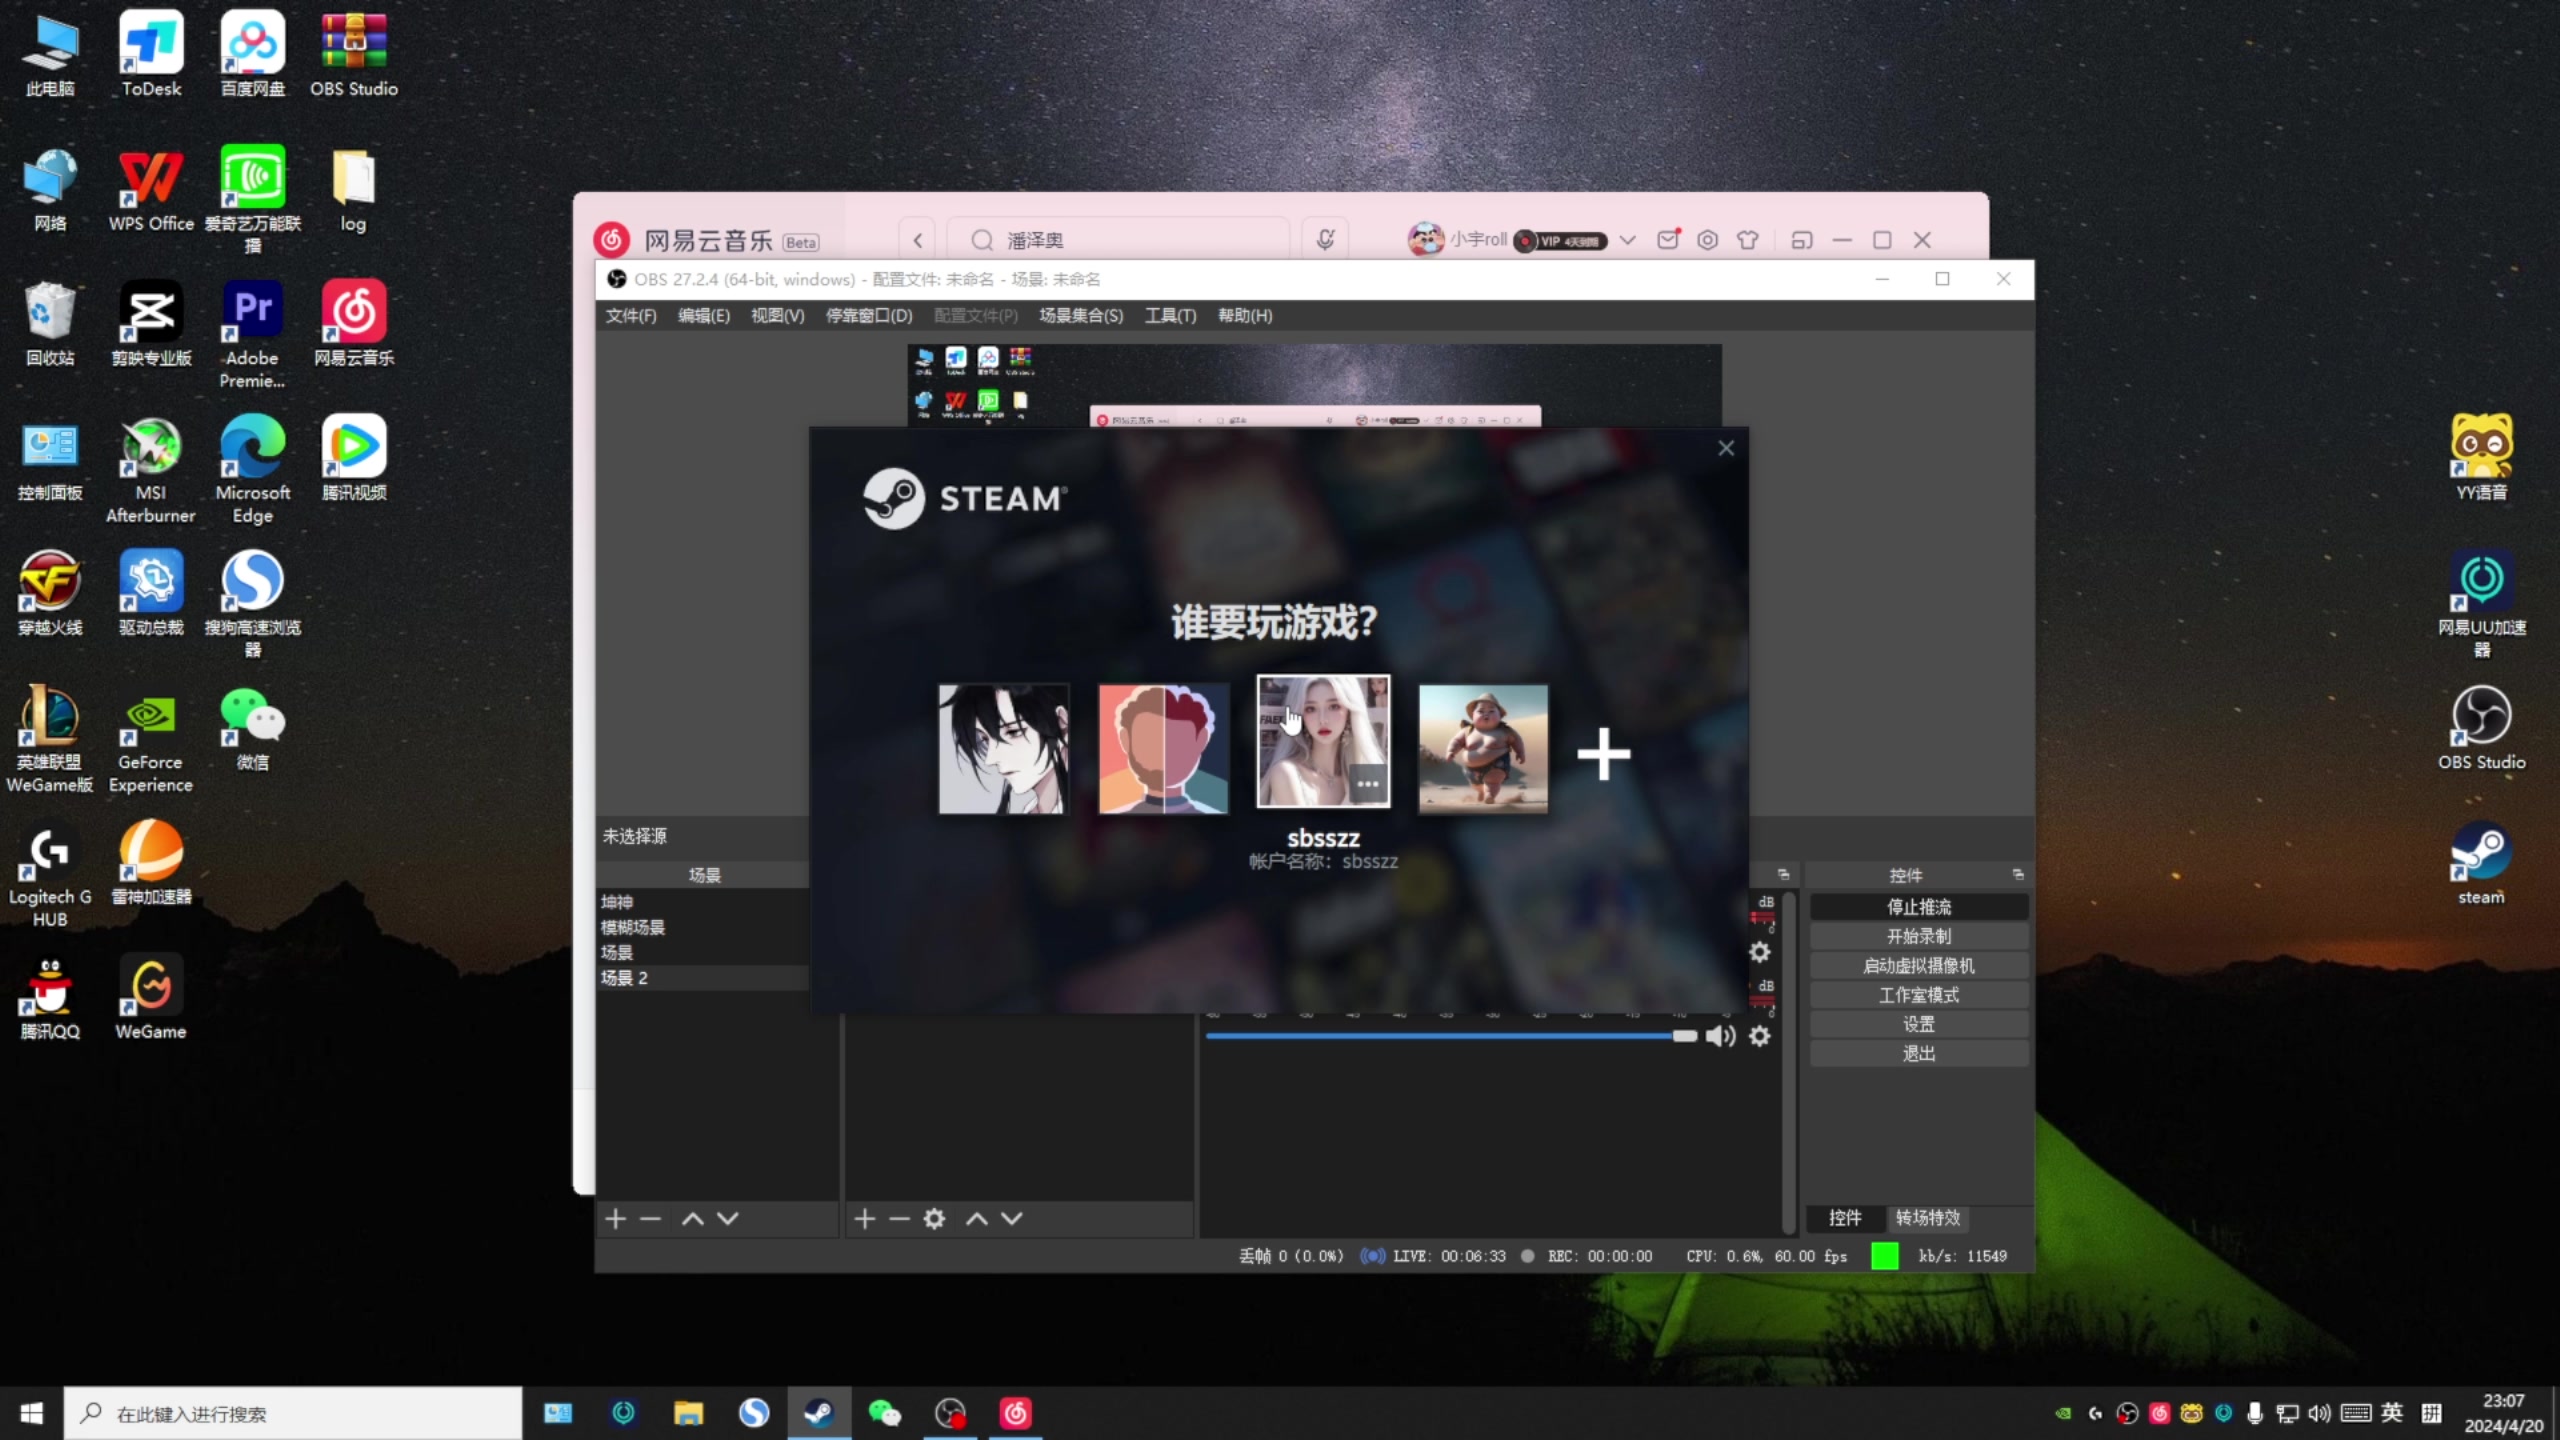The height and width of the screenshot is (1440, 2560).
Task: Open OBS 场景集合(S) menu
Action: [1081, 315]
